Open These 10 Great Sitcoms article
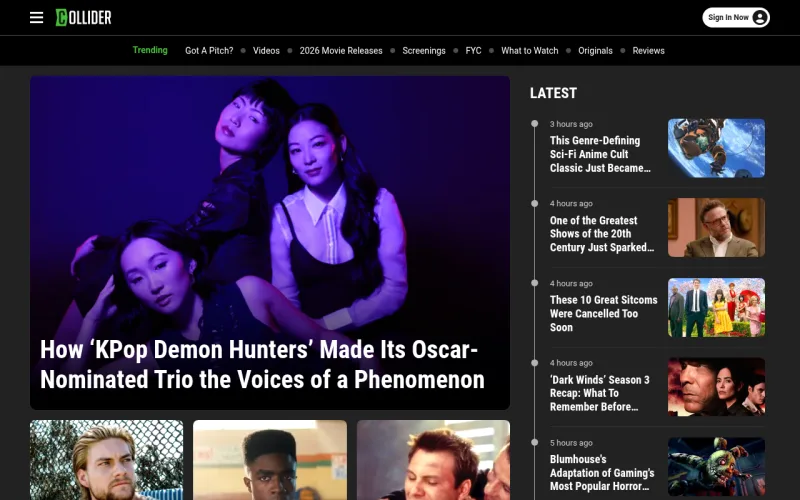This screenshot has width=800, height=500. (603, 313)
